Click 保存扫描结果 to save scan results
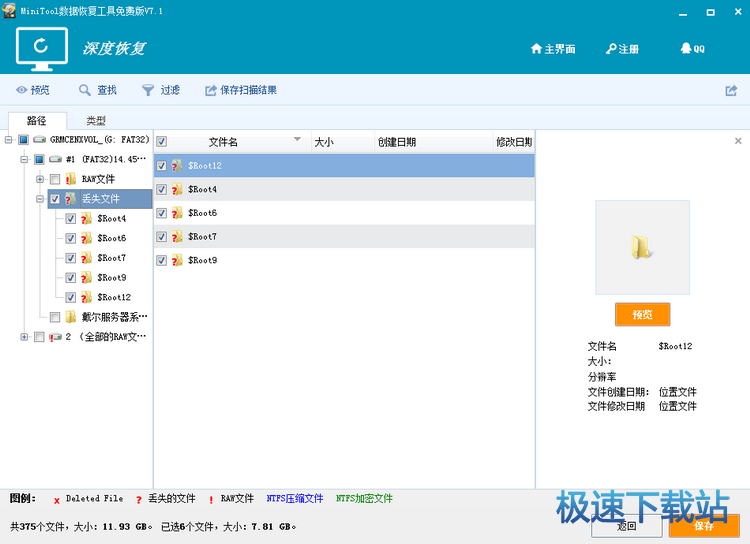750x544 pixels. 241,90
